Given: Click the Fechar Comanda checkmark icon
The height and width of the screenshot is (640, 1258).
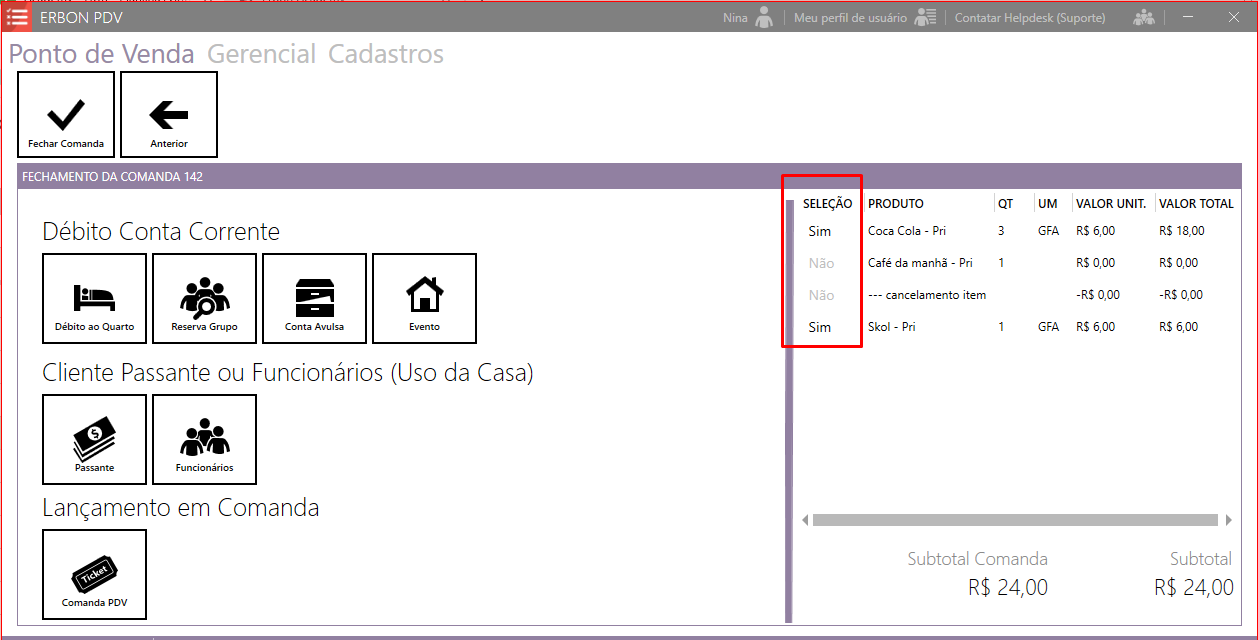Looking at the screenshot, I should point(66,115).
